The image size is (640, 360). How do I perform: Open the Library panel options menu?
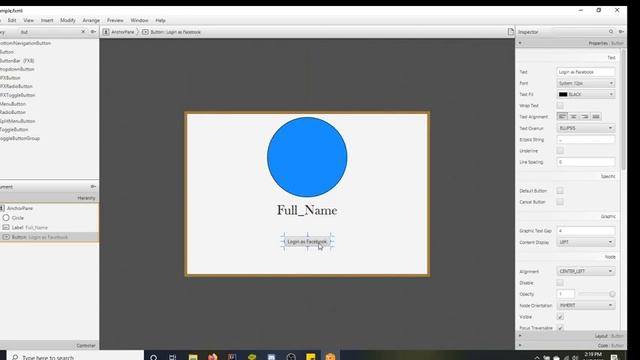pyautogui.click(x=93, y=32)
